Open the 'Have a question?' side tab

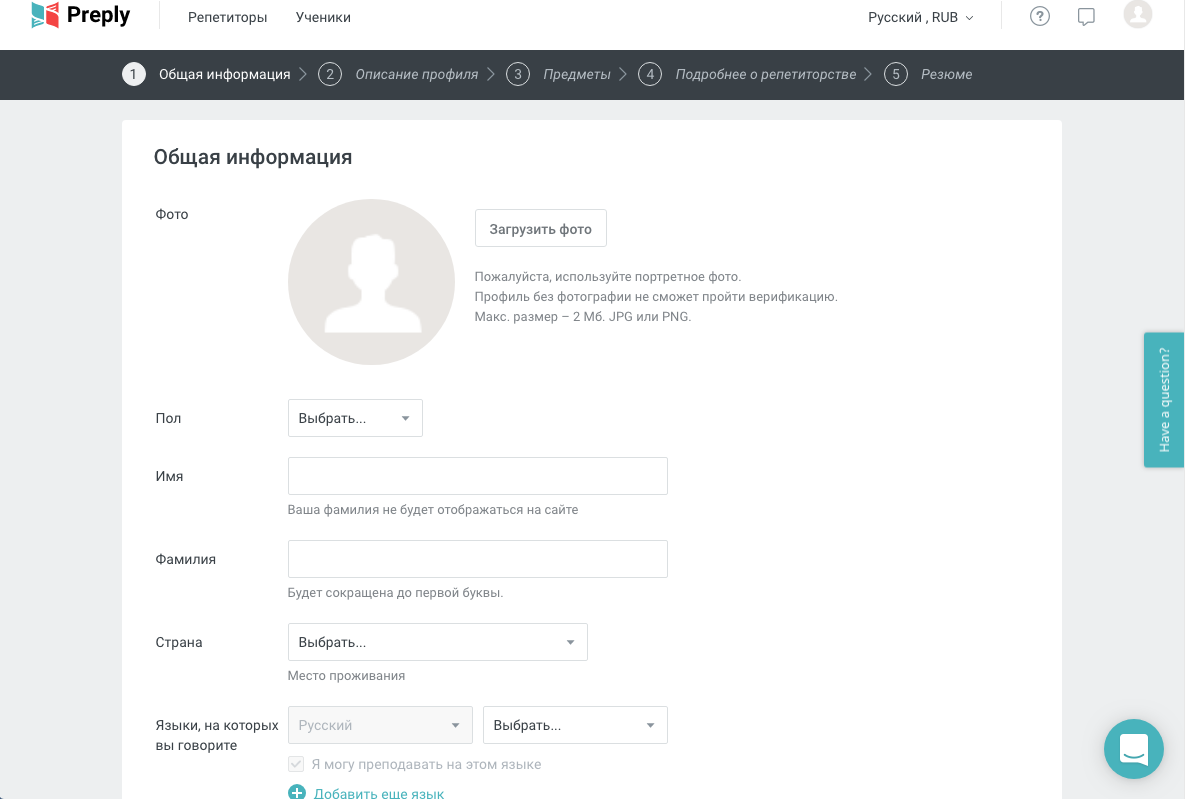[1164, 400]
